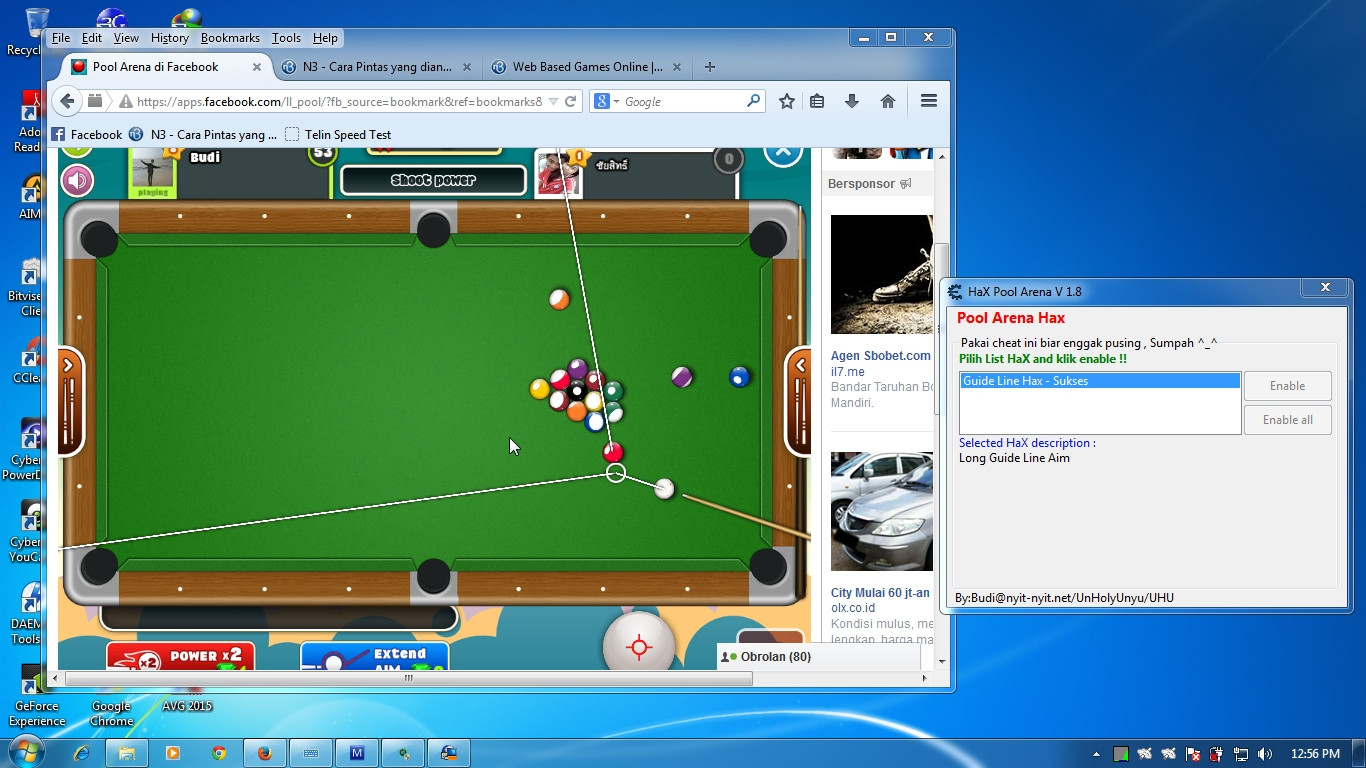Screen dimensions: 1366x768
Task: Open Windows Start button
Action: (x=24, y=752)
